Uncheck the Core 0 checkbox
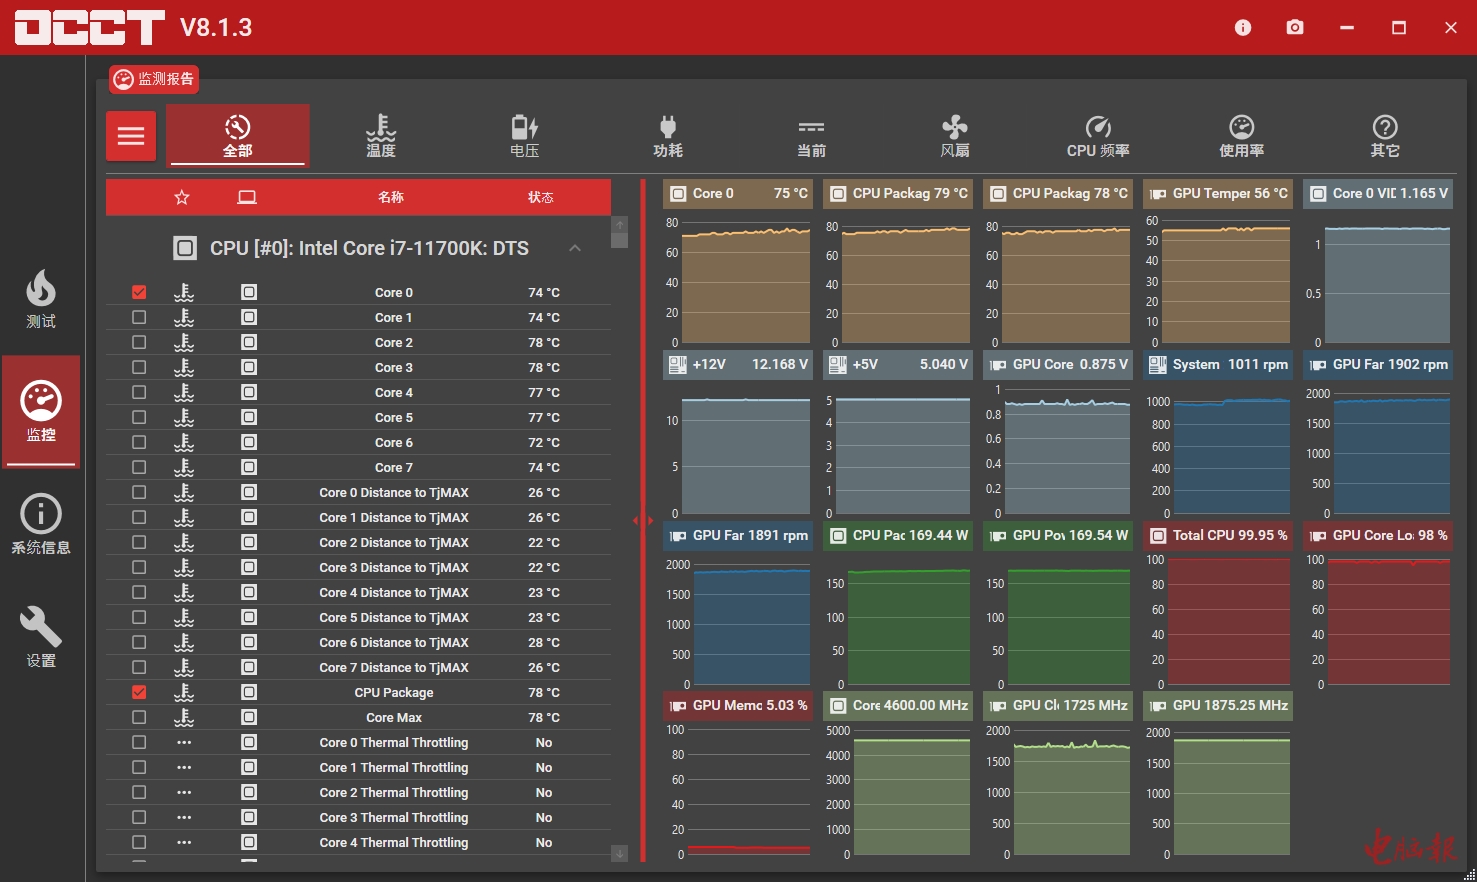The height and width of the screenshot is (882, 1477). tap(139, 292)
